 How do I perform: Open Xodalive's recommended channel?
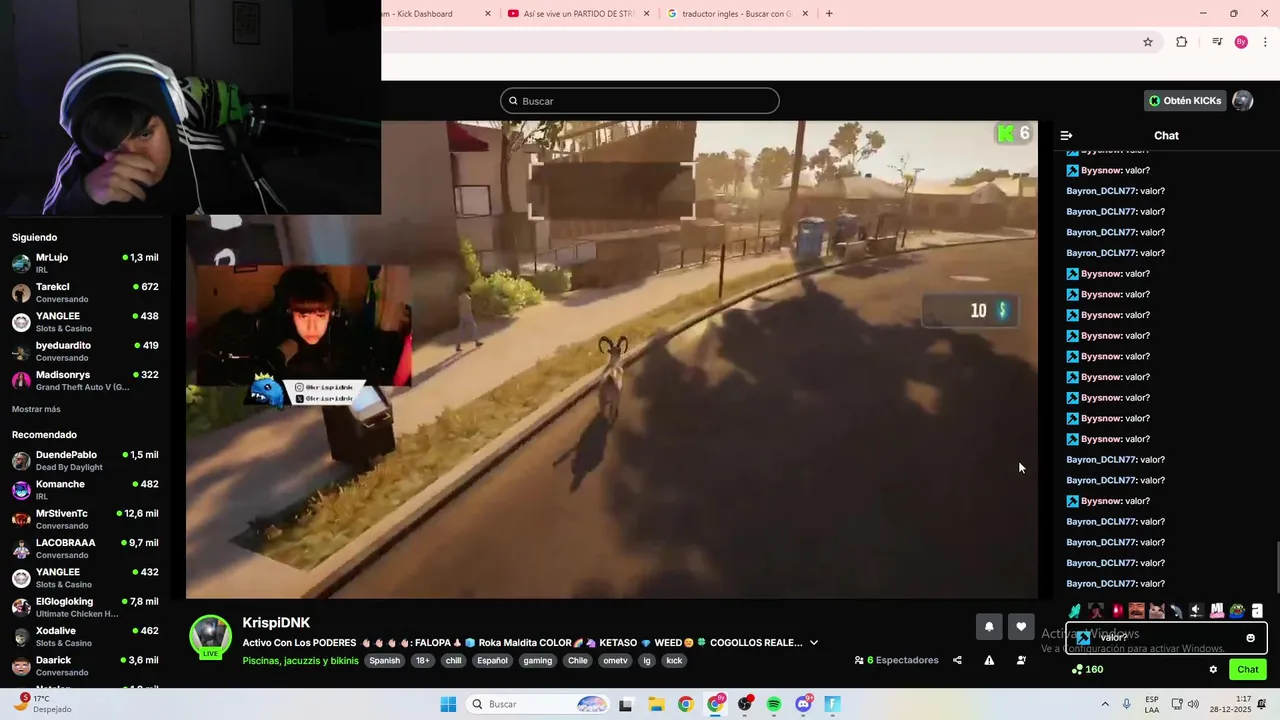pyautogui.click(x=85, y=636)
